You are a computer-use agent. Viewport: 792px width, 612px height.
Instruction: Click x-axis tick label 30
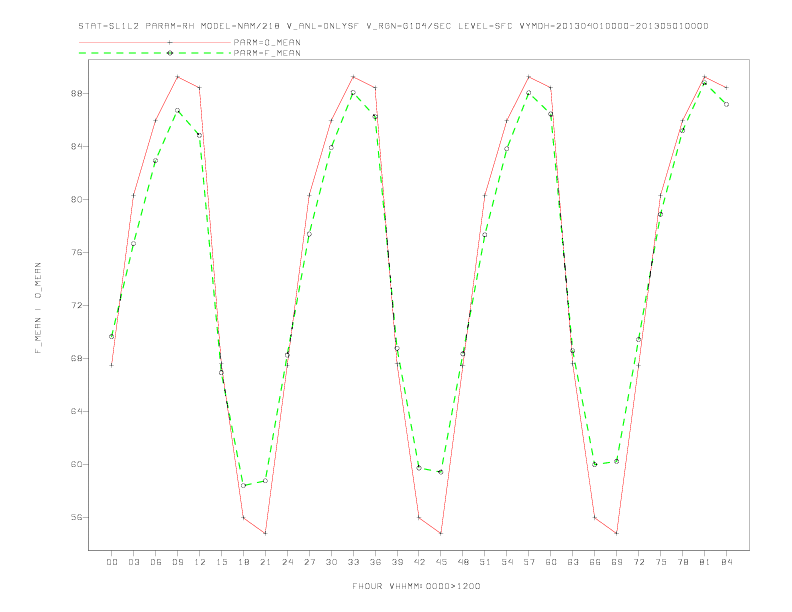[x=331, y=562]
